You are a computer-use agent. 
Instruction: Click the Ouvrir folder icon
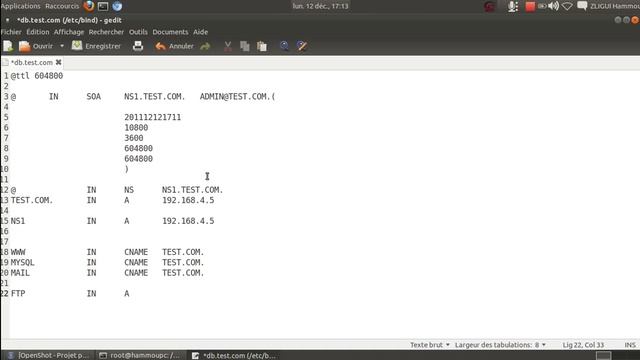24,46
